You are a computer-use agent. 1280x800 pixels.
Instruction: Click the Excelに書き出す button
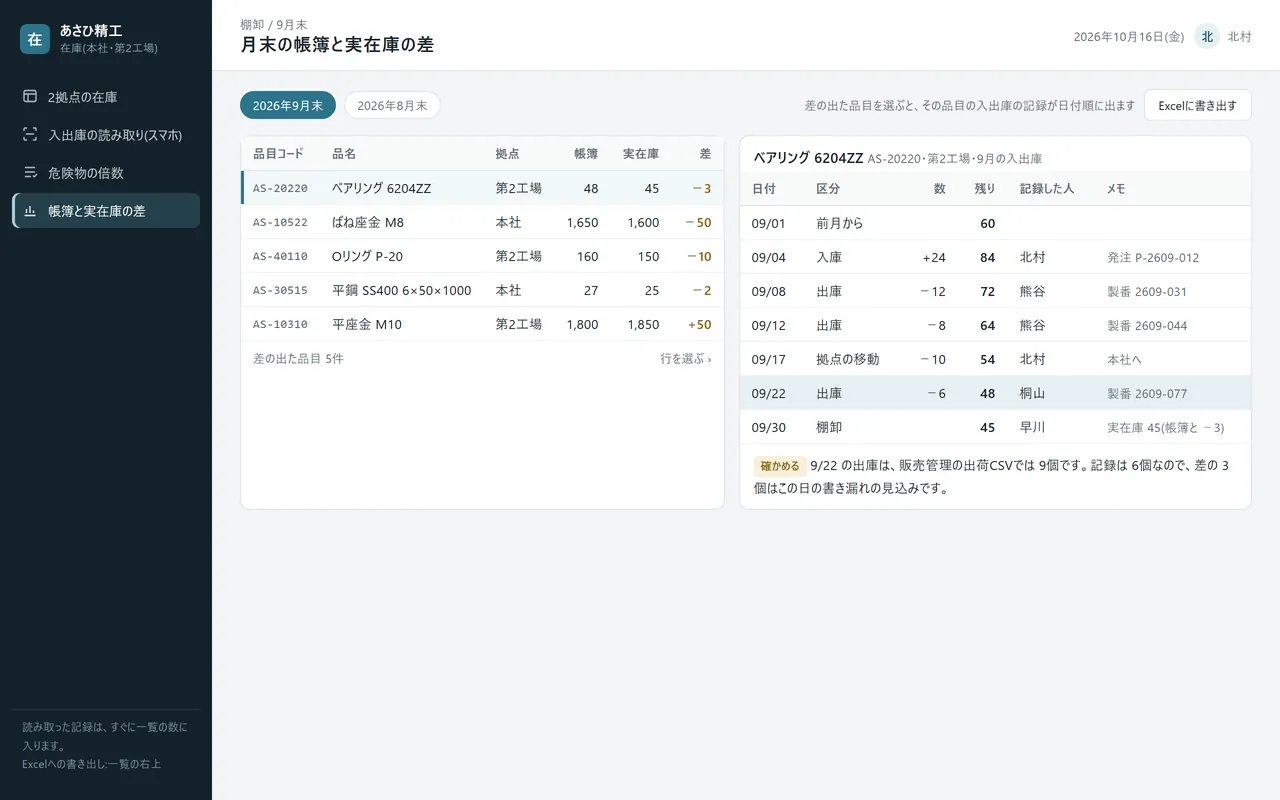coord(1198,105)
